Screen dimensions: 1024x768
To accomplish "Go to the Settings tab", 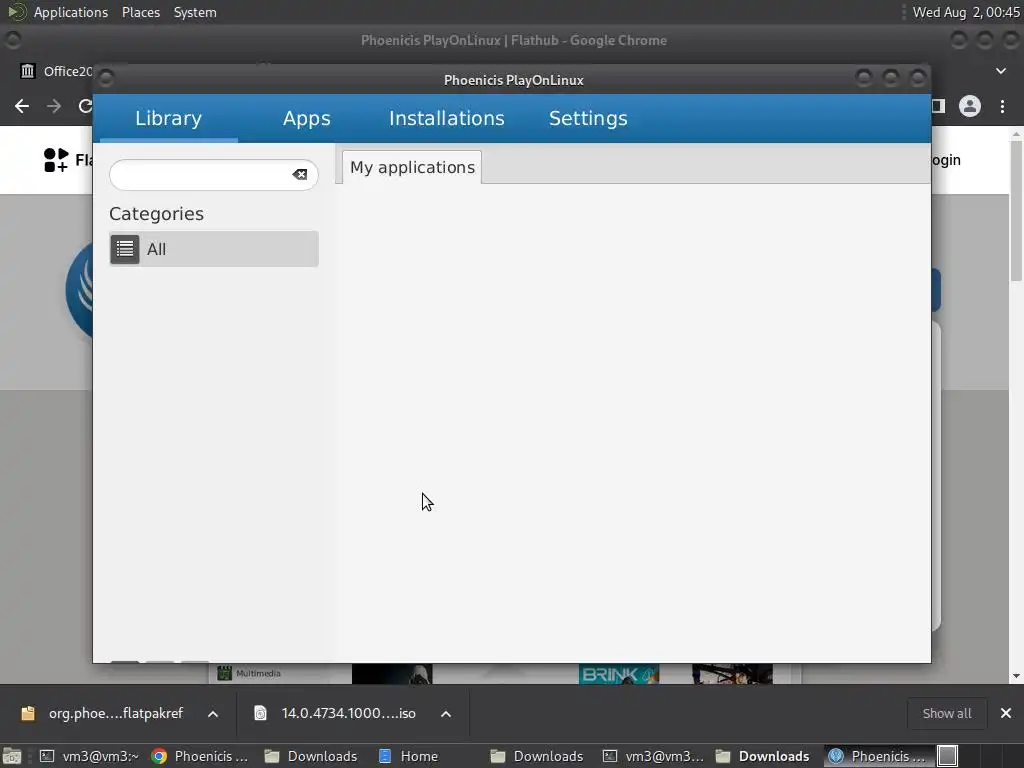I will (x=588, y=118).
